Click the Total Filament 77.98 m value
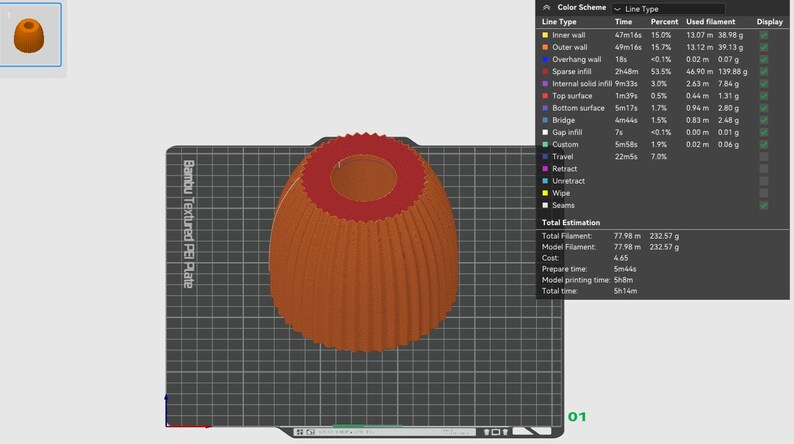The width and height of the screenshot is (794, 444). click(627, 236)
